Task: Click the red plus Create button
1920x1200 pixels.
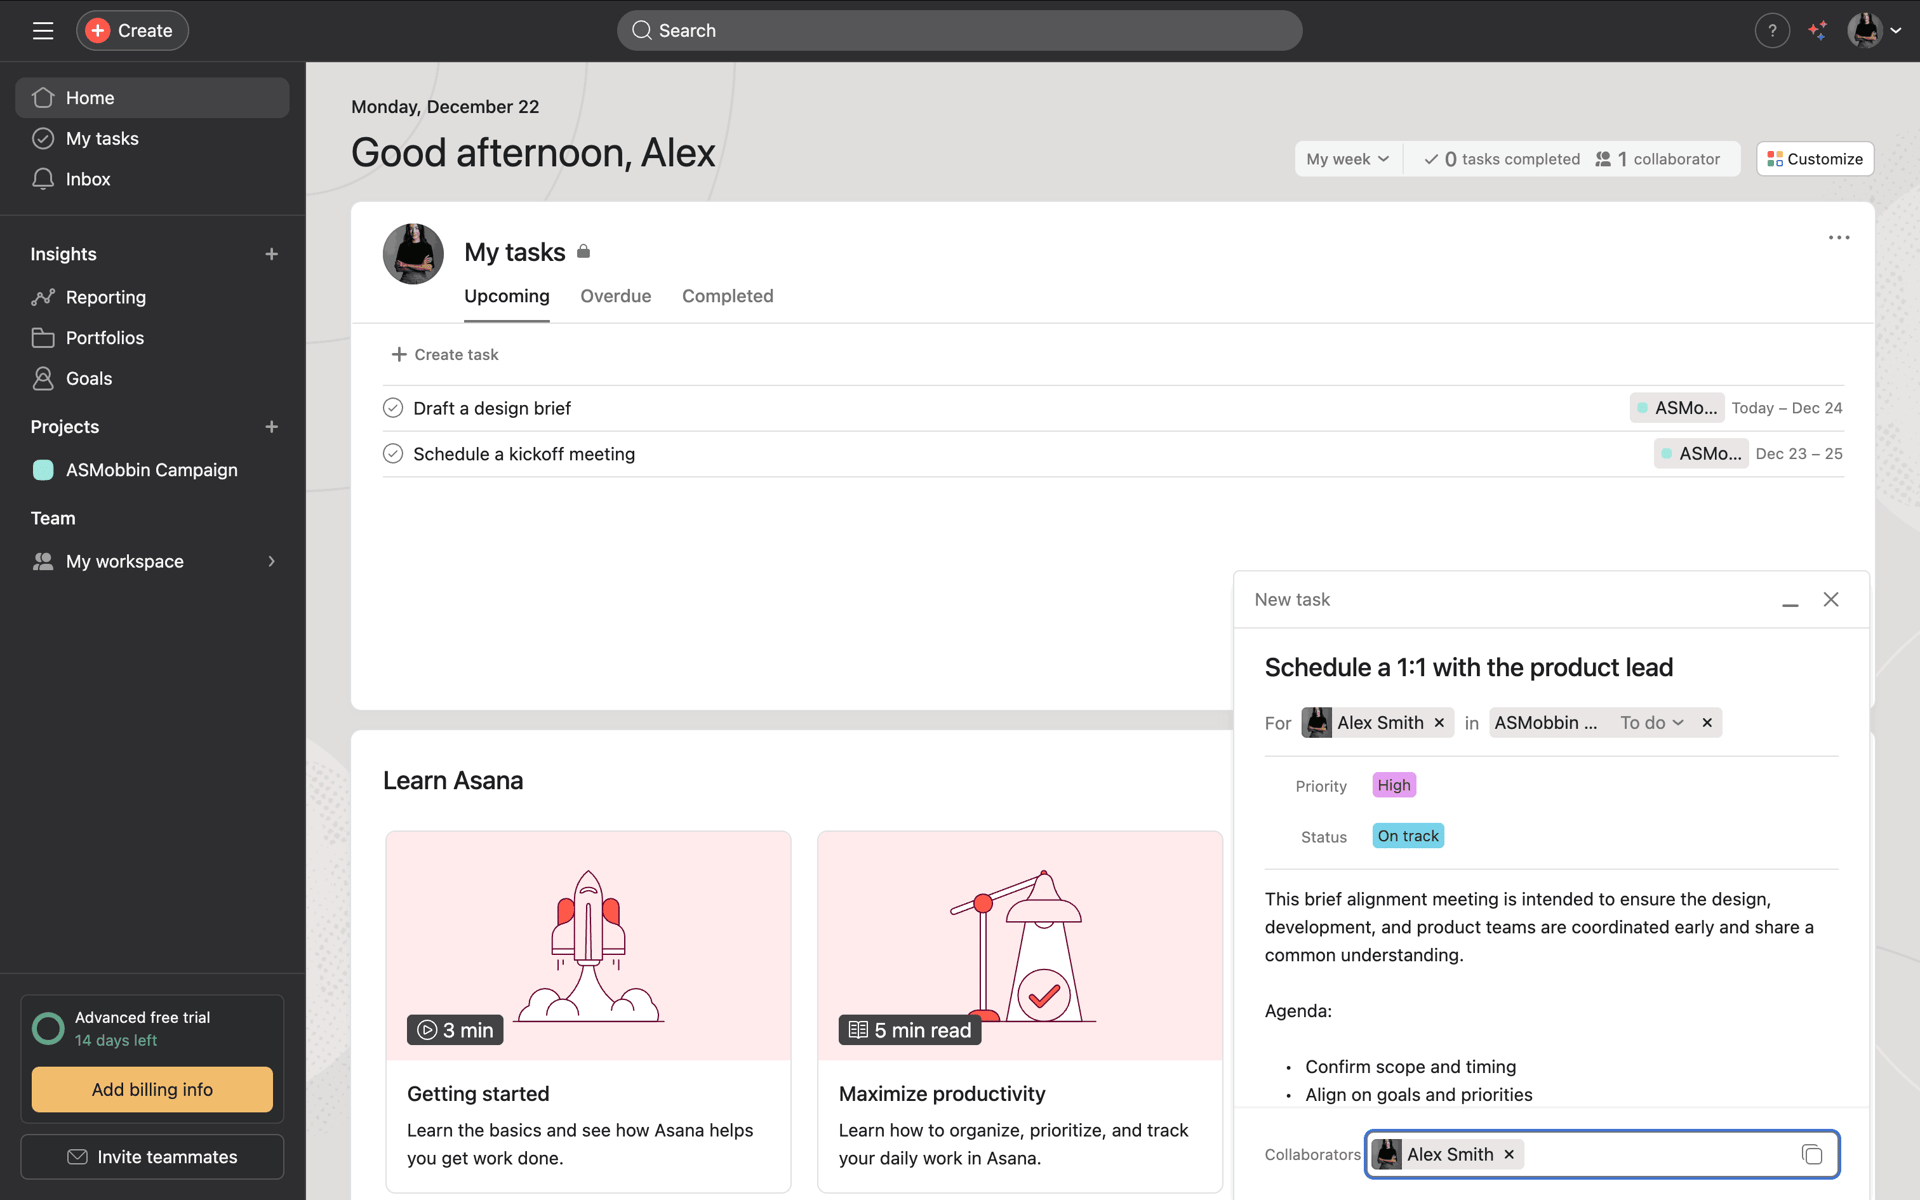Action: 132,30
